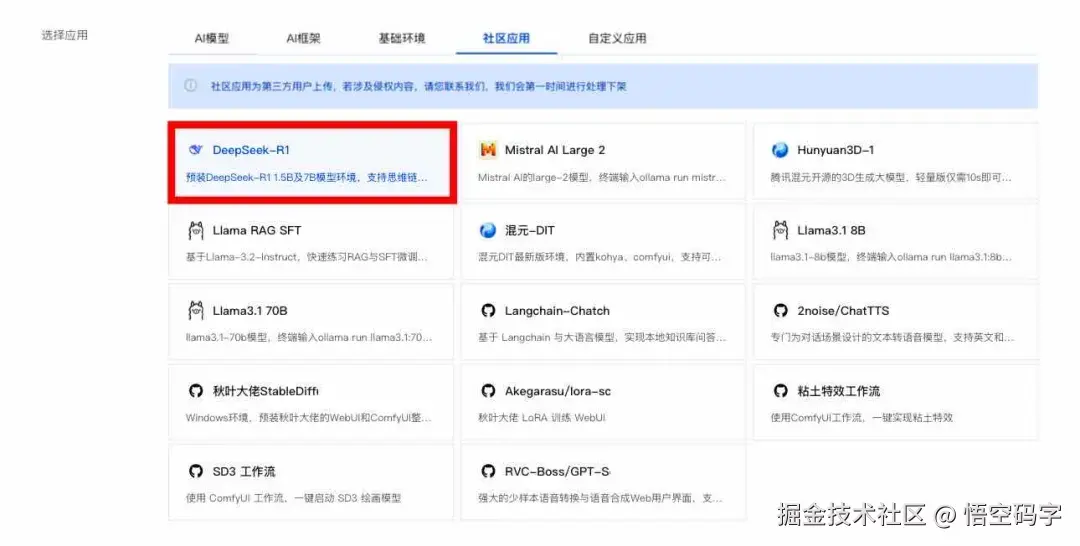This screenshot has height=546, width=1080.
Task: Click the Mistral AI Large 2 logo icon
Action: [488, 149]
